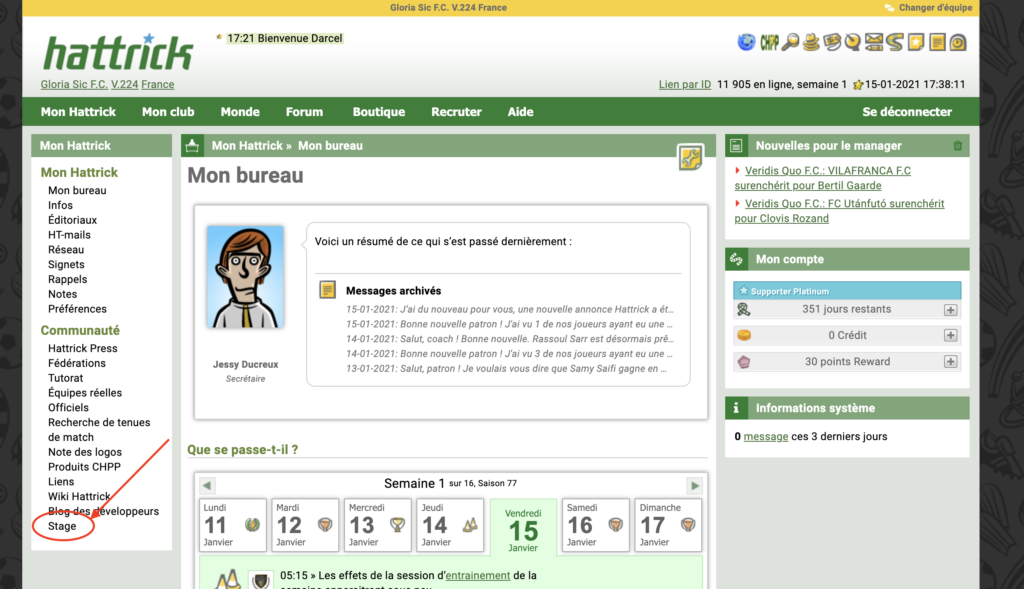Open the Boutique menu
This screenshot has height=589, width=1024.
[379, 112]
